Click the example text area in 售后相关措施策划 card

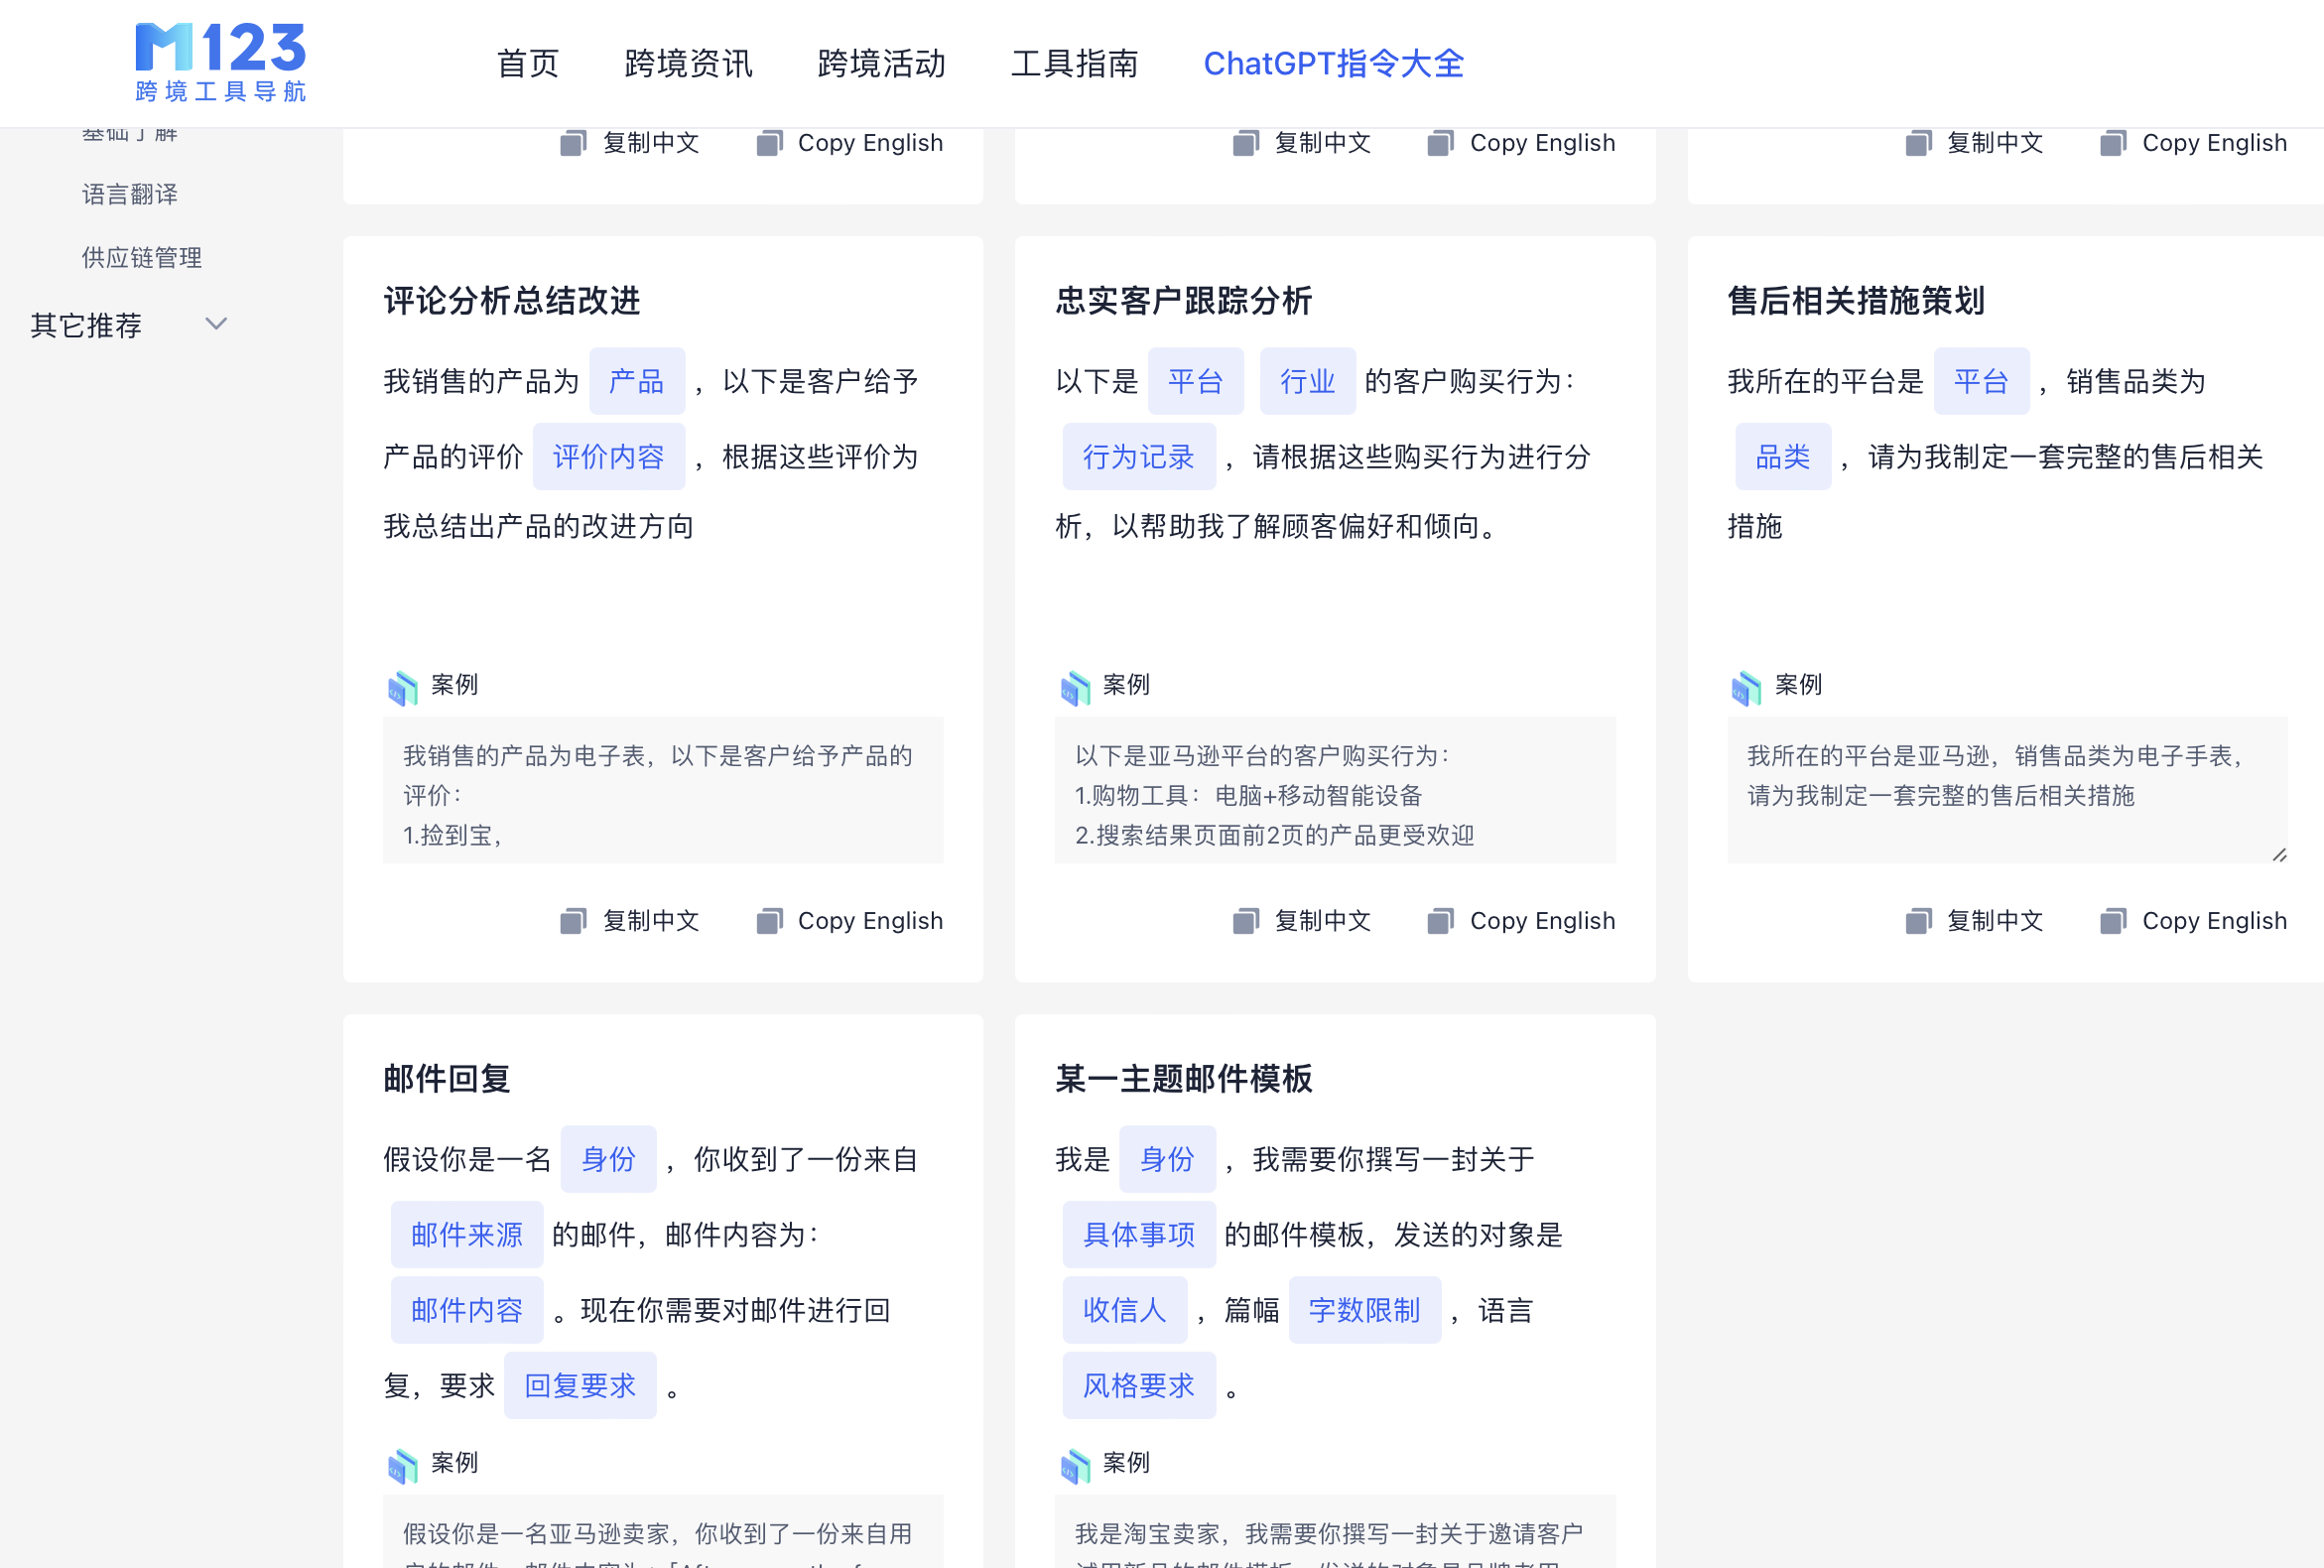coord(2006,790)
